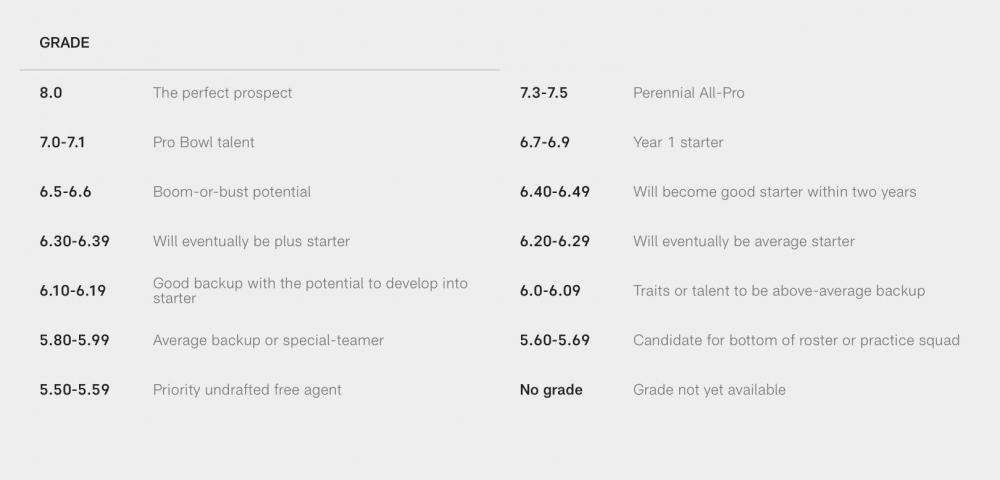Image resolution: width=1000 pixels, height=480 pixels.
Task: Select the 6.7-6.9 grade range
Action: point(544,142)
